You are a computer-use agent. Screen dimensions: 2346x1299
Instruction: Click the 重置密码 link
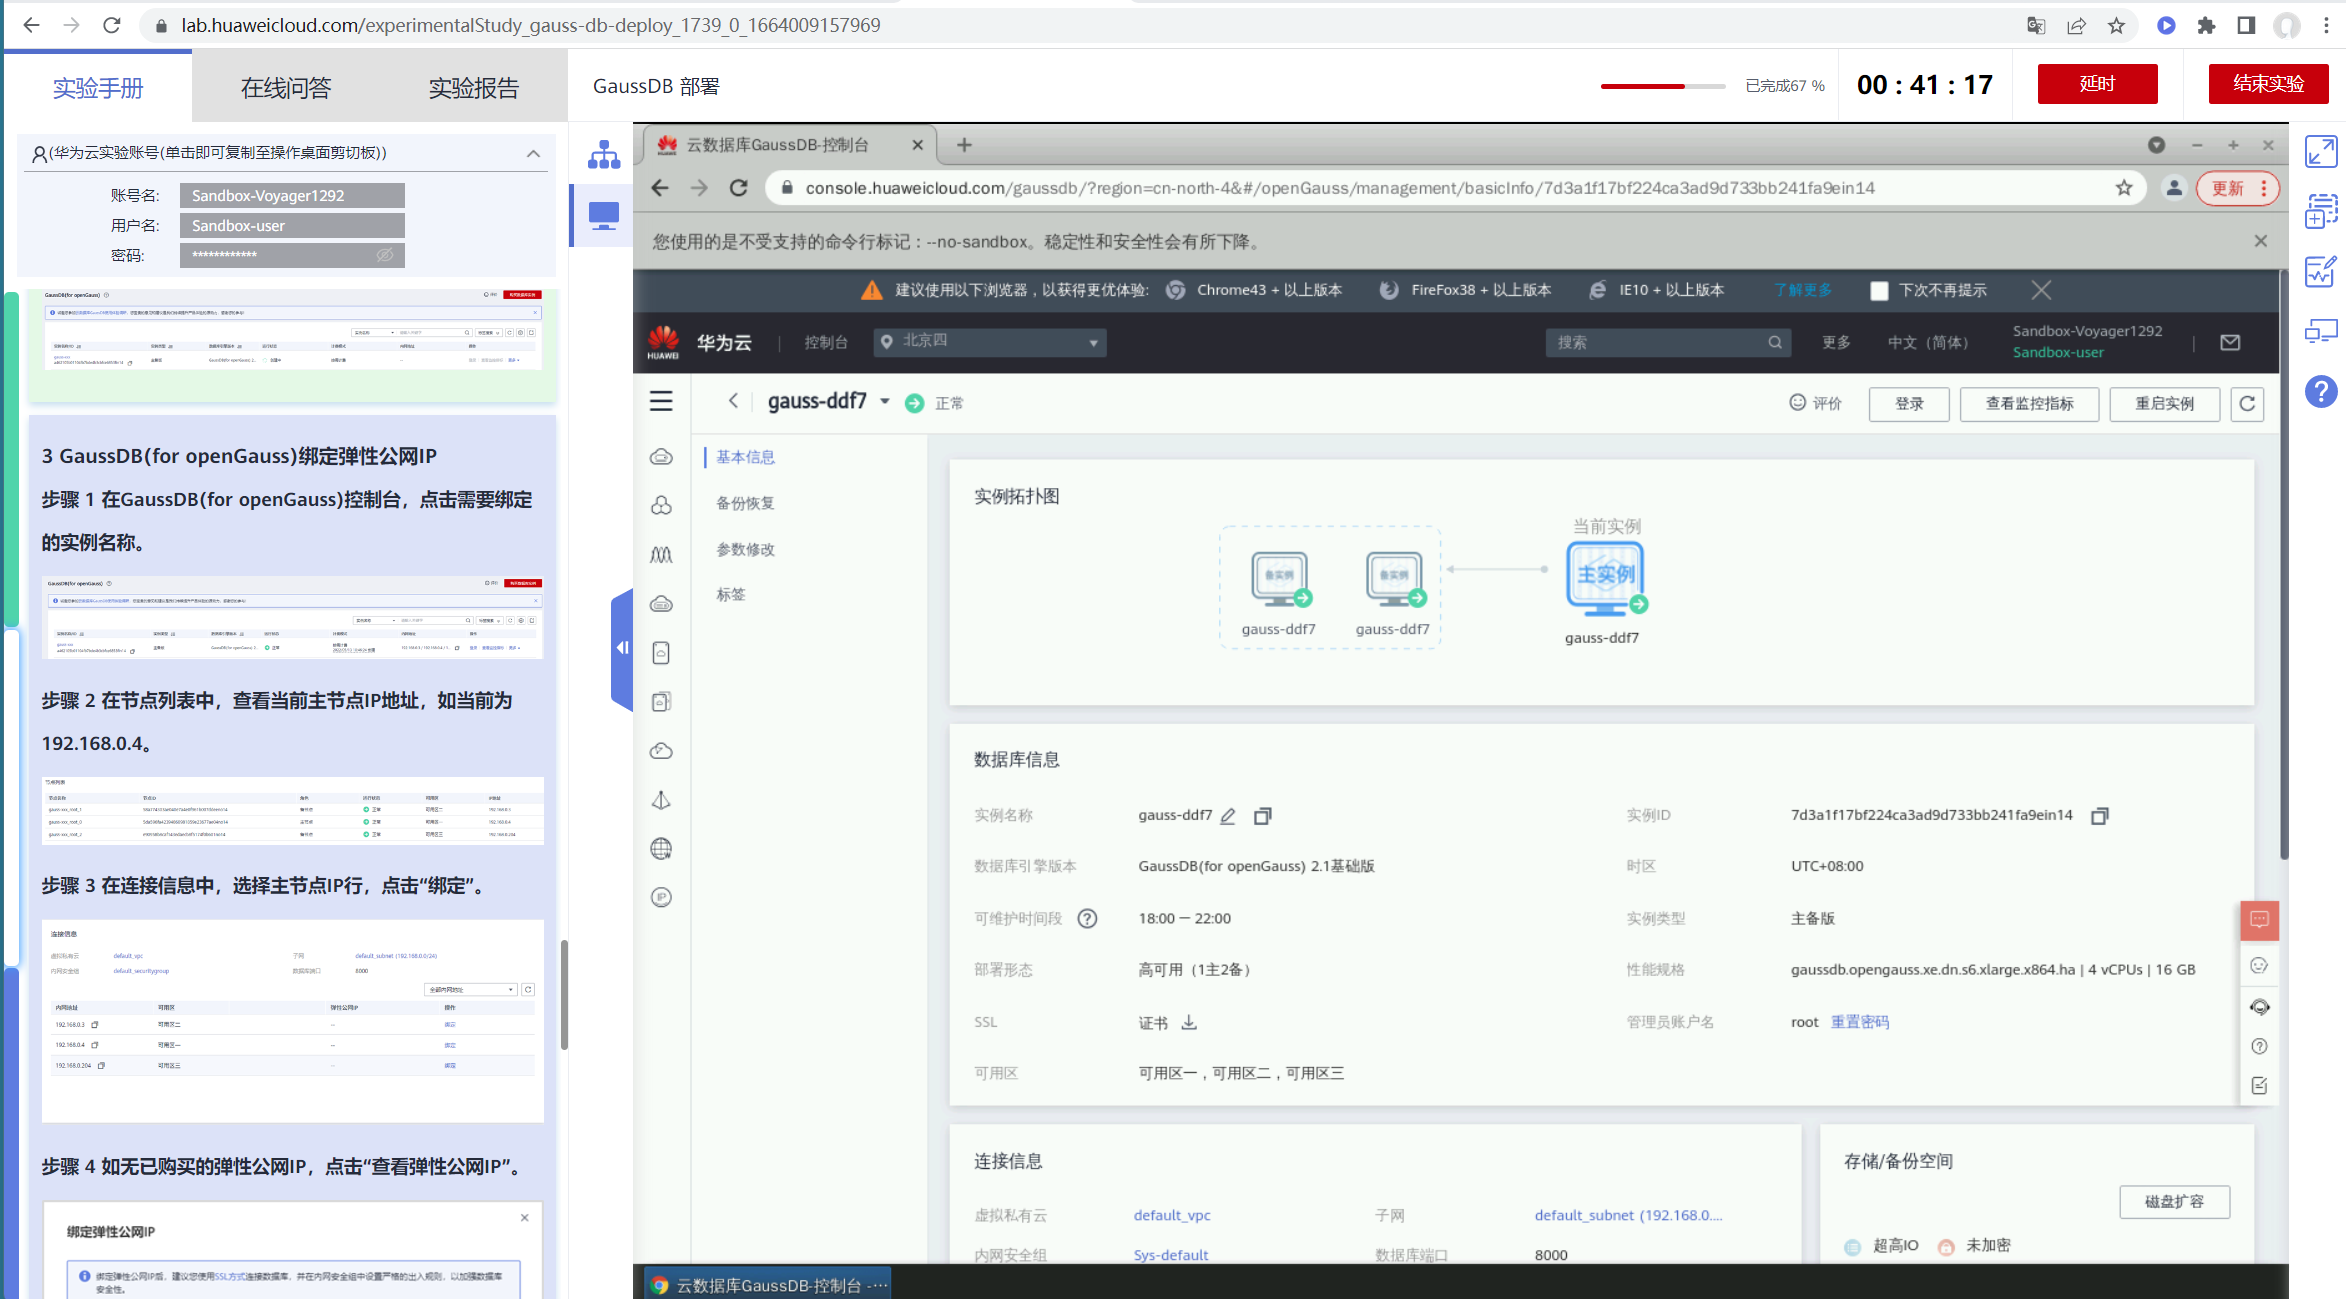tap(1859, 1022)
